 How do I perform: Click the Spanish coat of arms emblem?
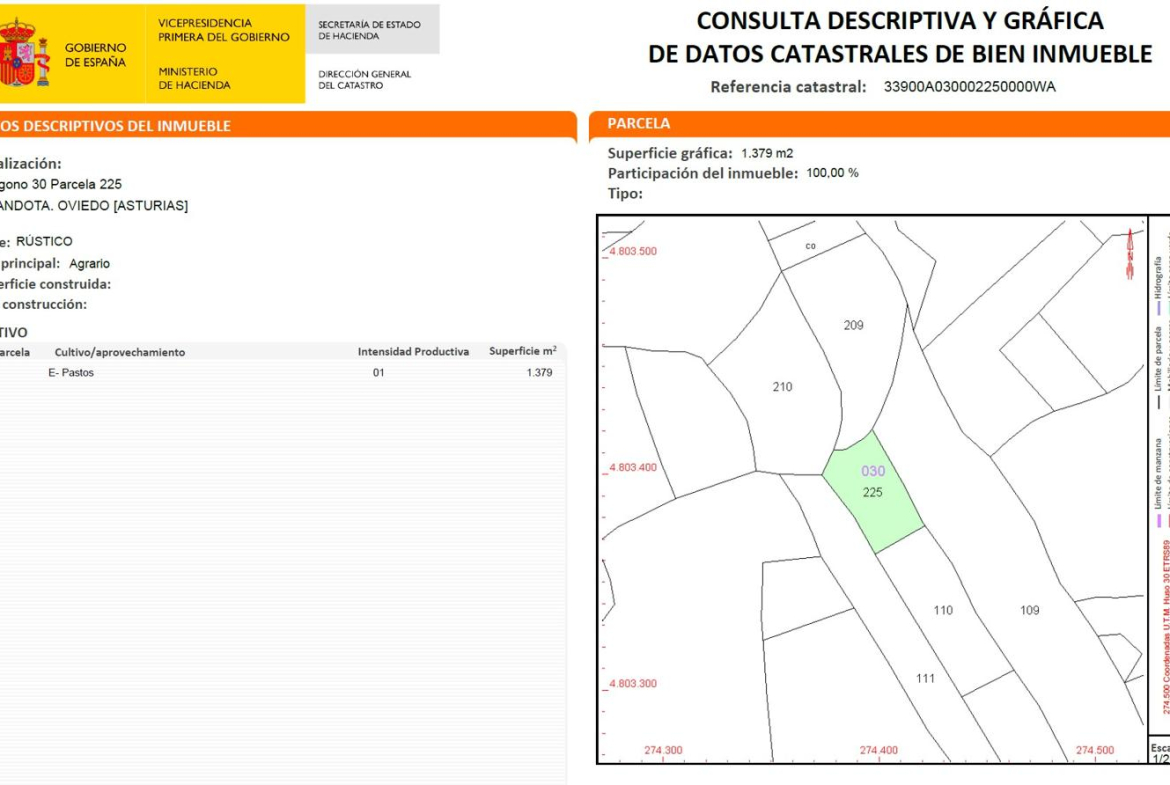pyautogui.click(x=22, y=53)
